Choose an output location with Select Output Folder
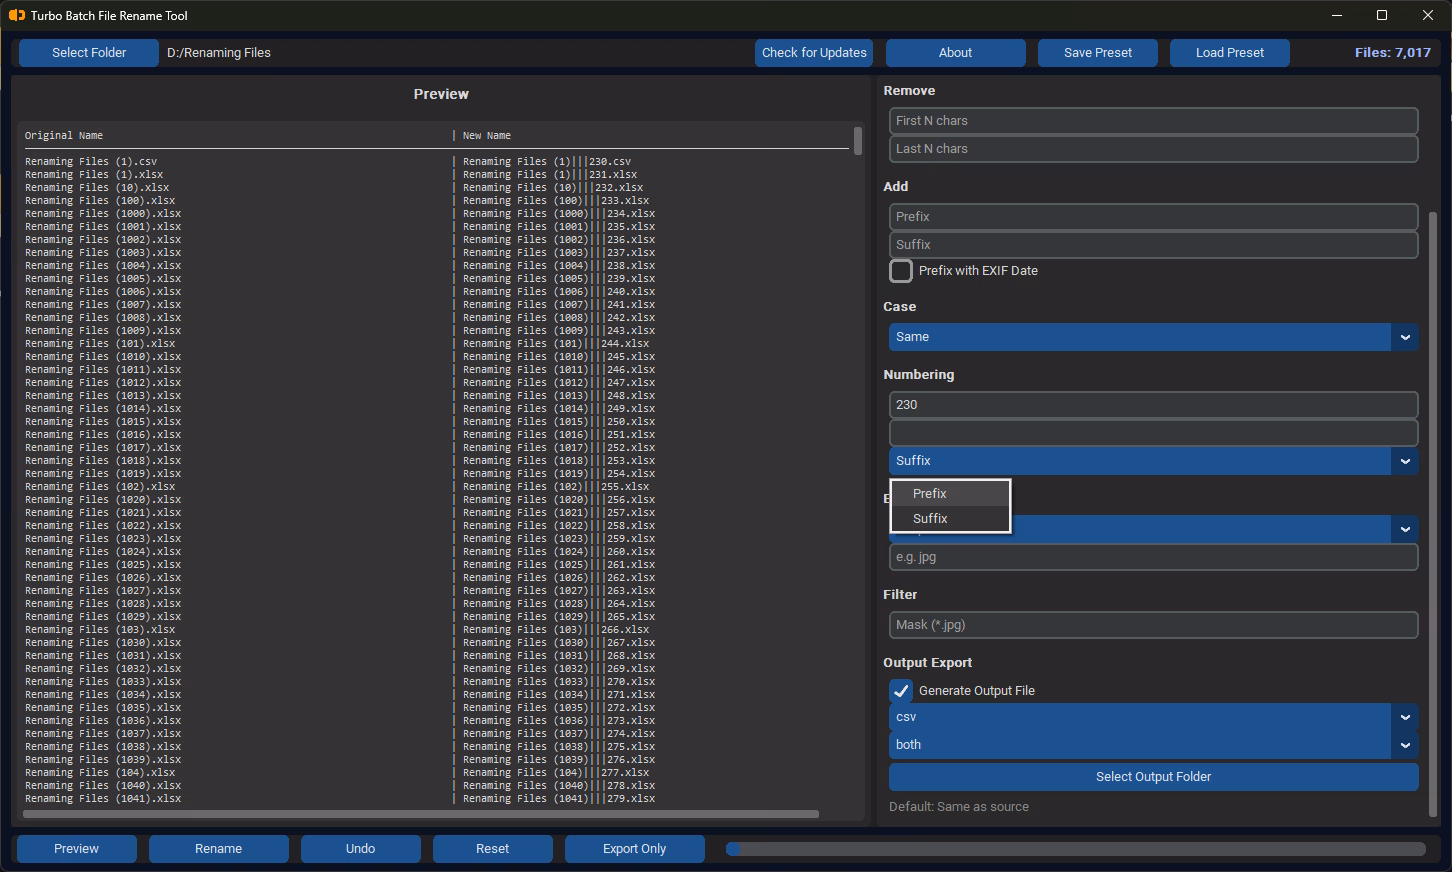1452x872 pixels. (x=1153, y=777)
